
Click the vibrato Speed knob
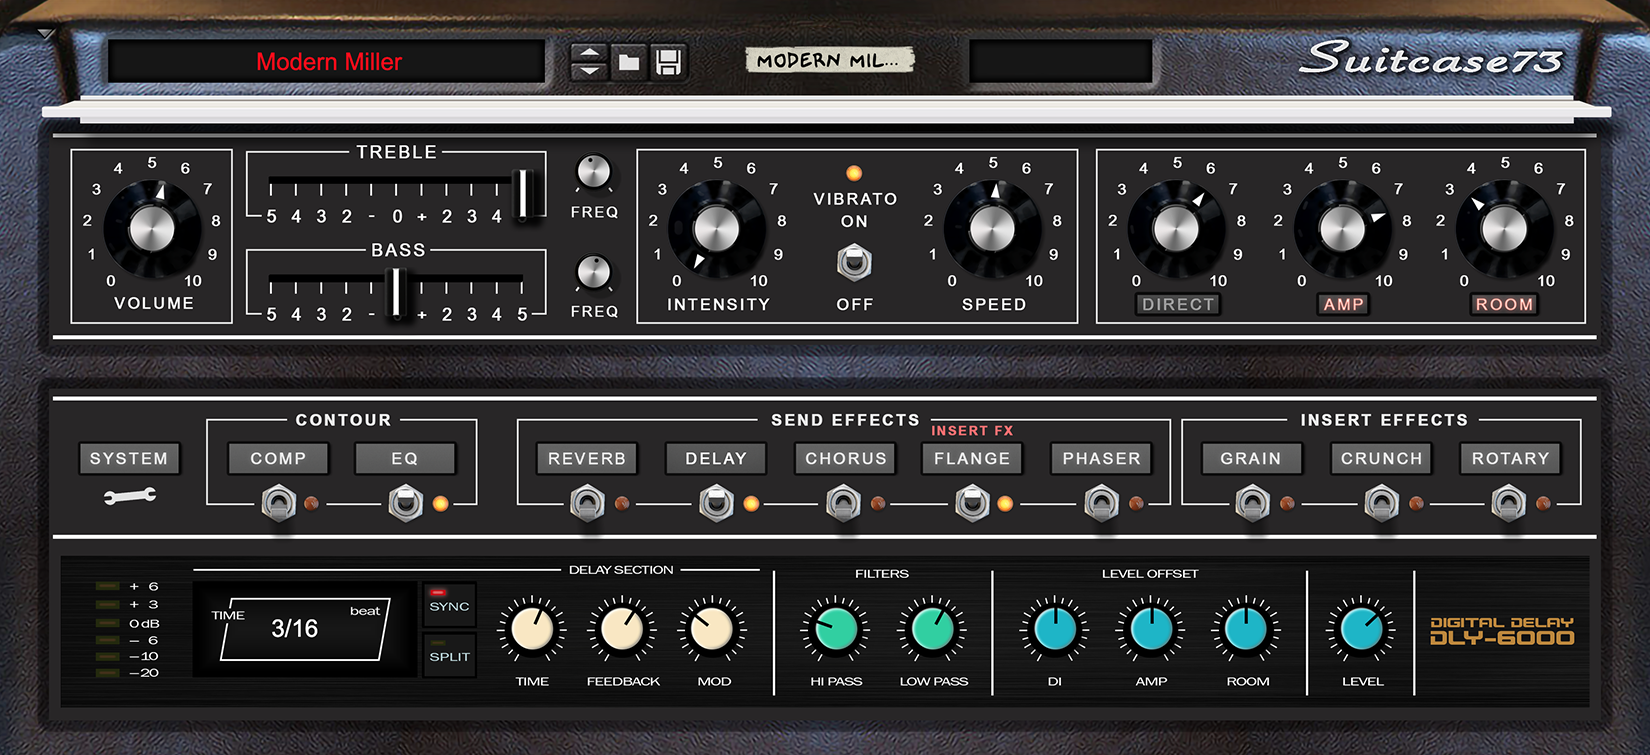click(x=992, y=229)
